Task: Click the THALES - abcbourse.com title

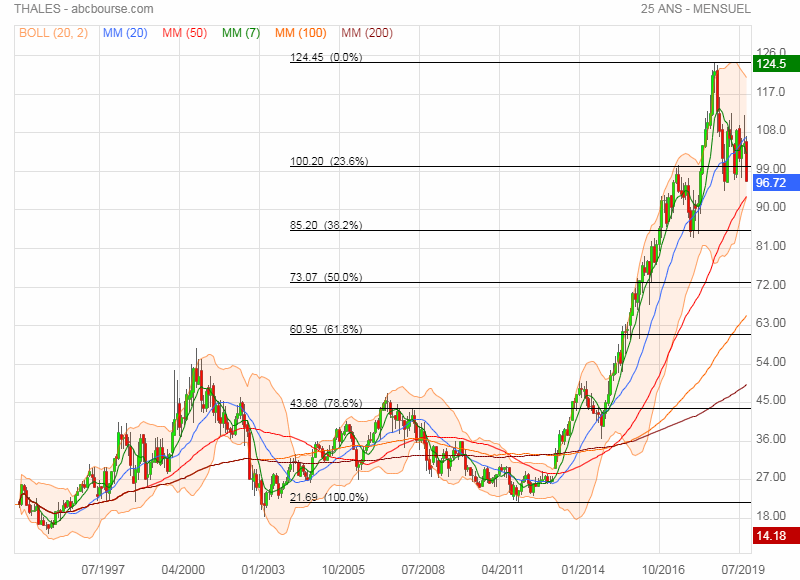Action: click(84, 9)
